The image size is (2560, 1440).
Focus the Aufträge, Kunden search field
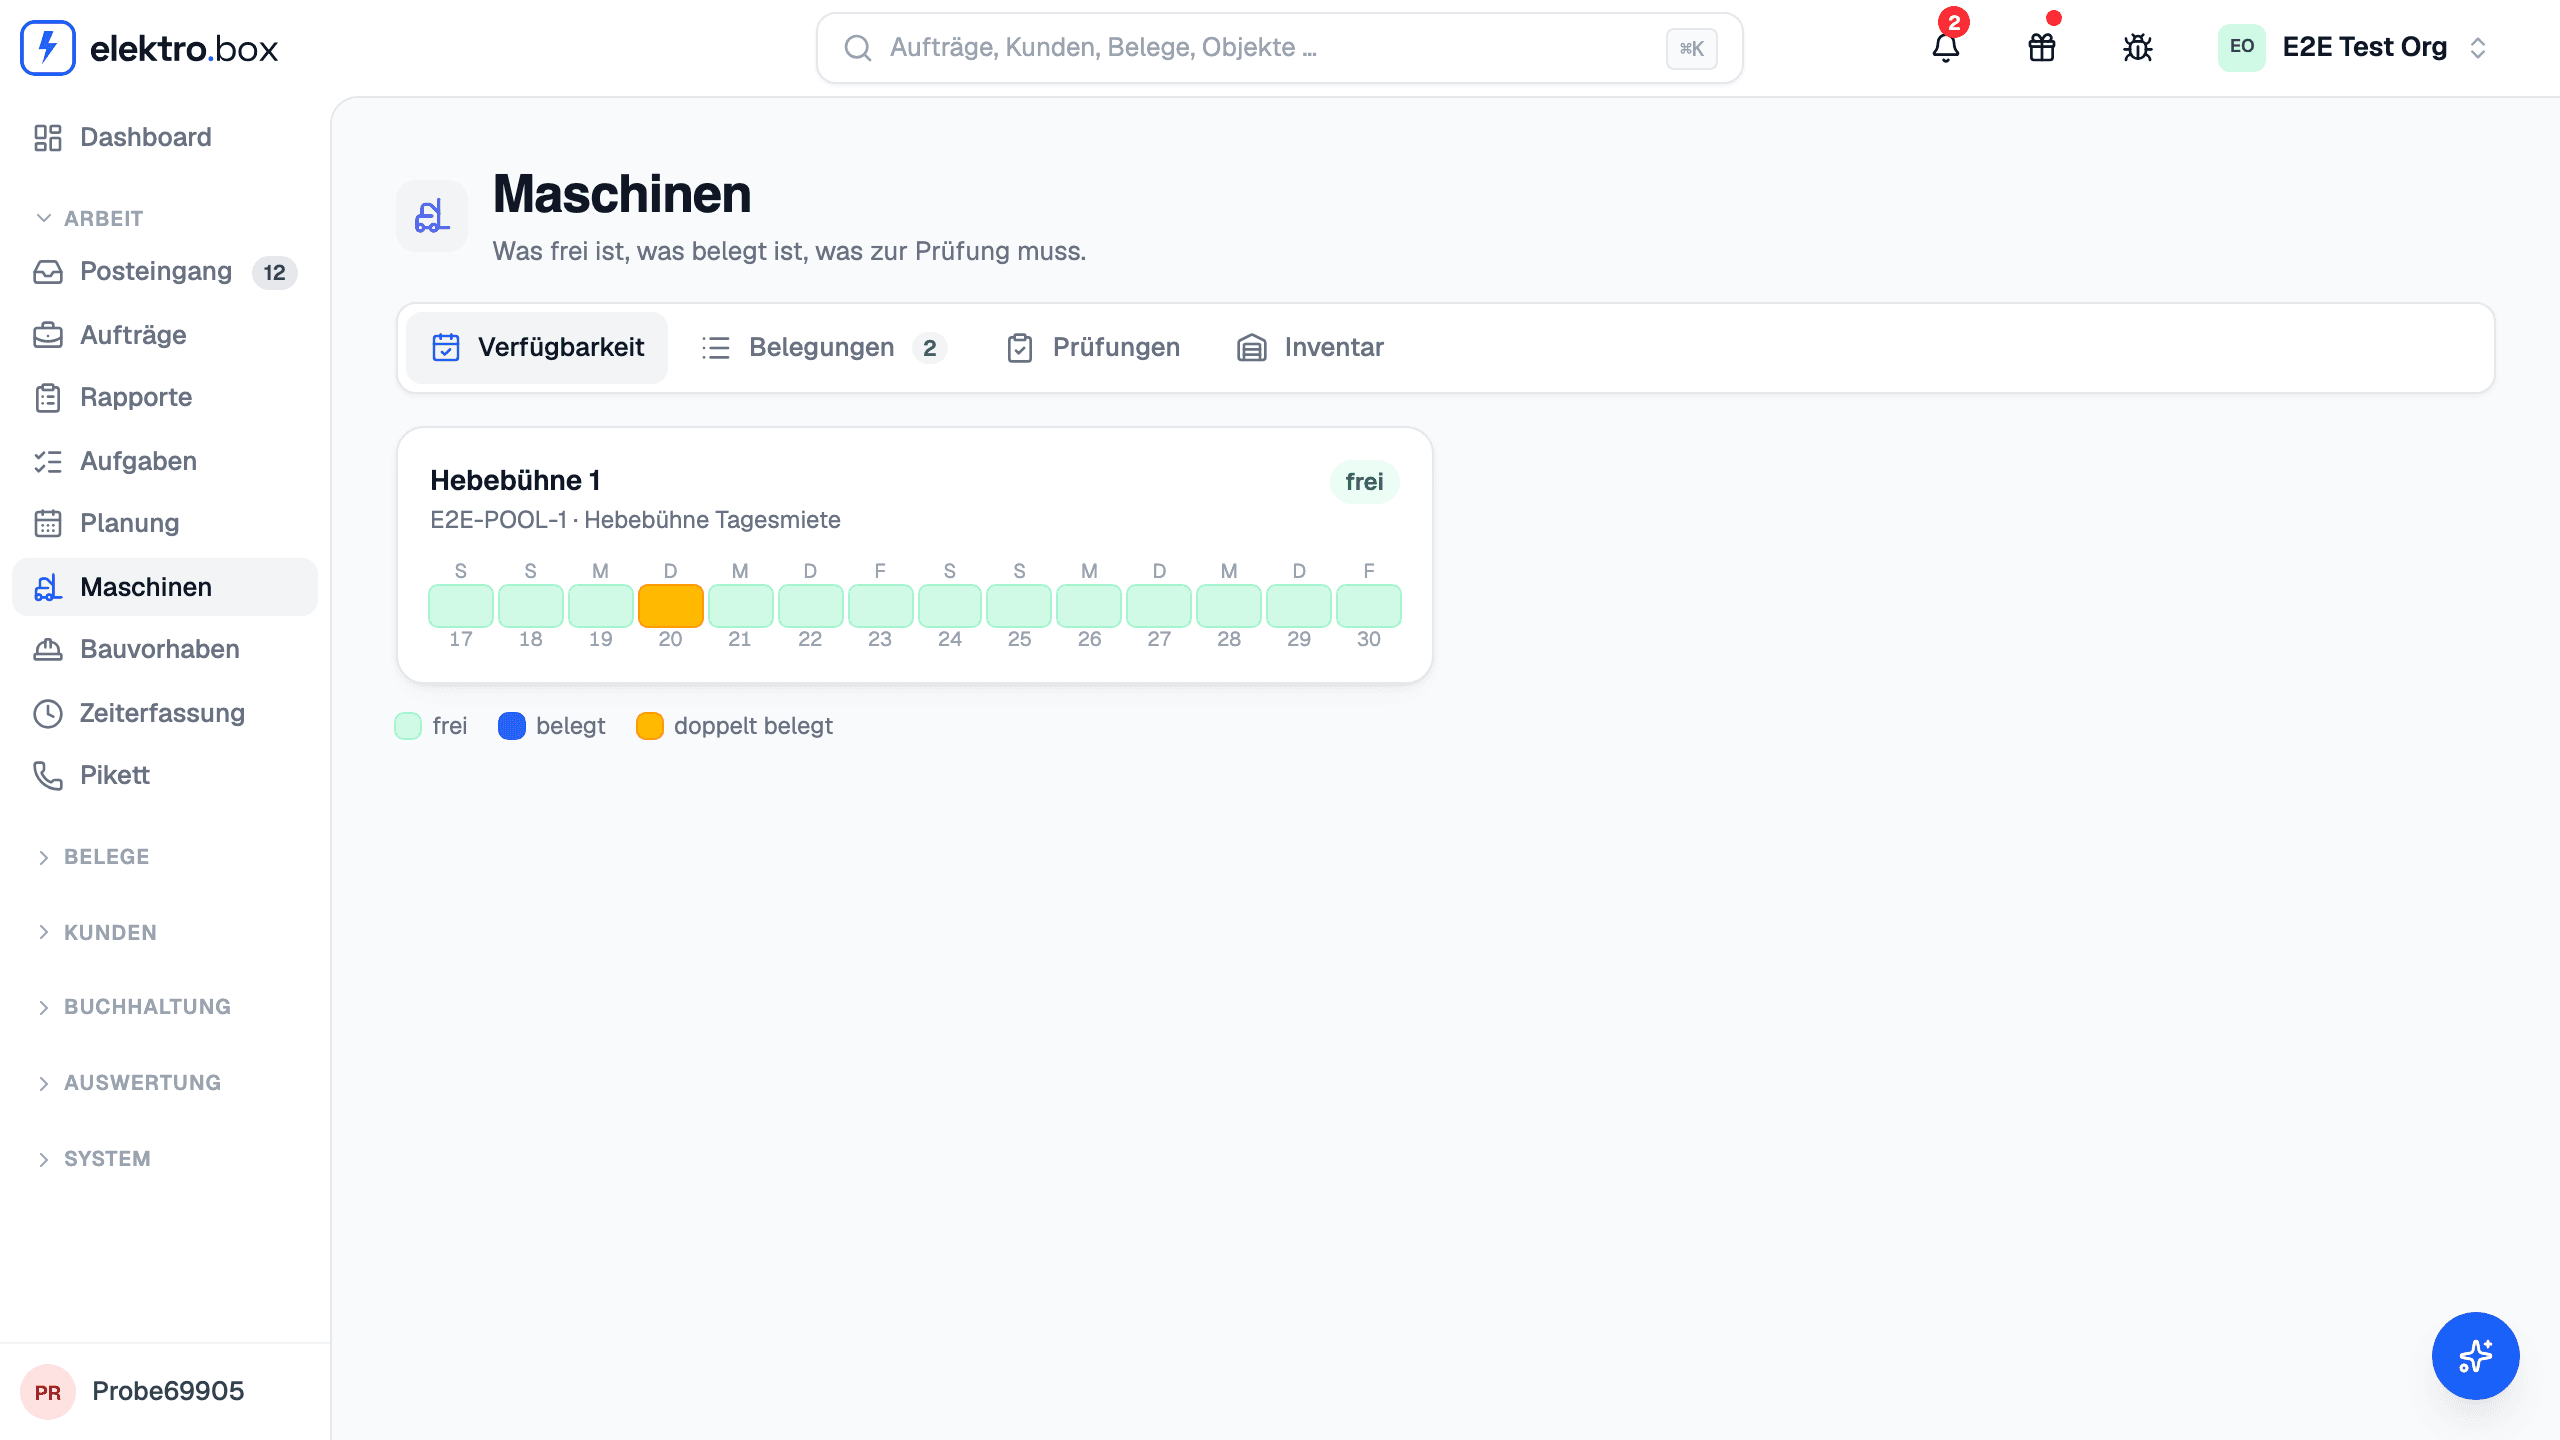coord(1280,48)
